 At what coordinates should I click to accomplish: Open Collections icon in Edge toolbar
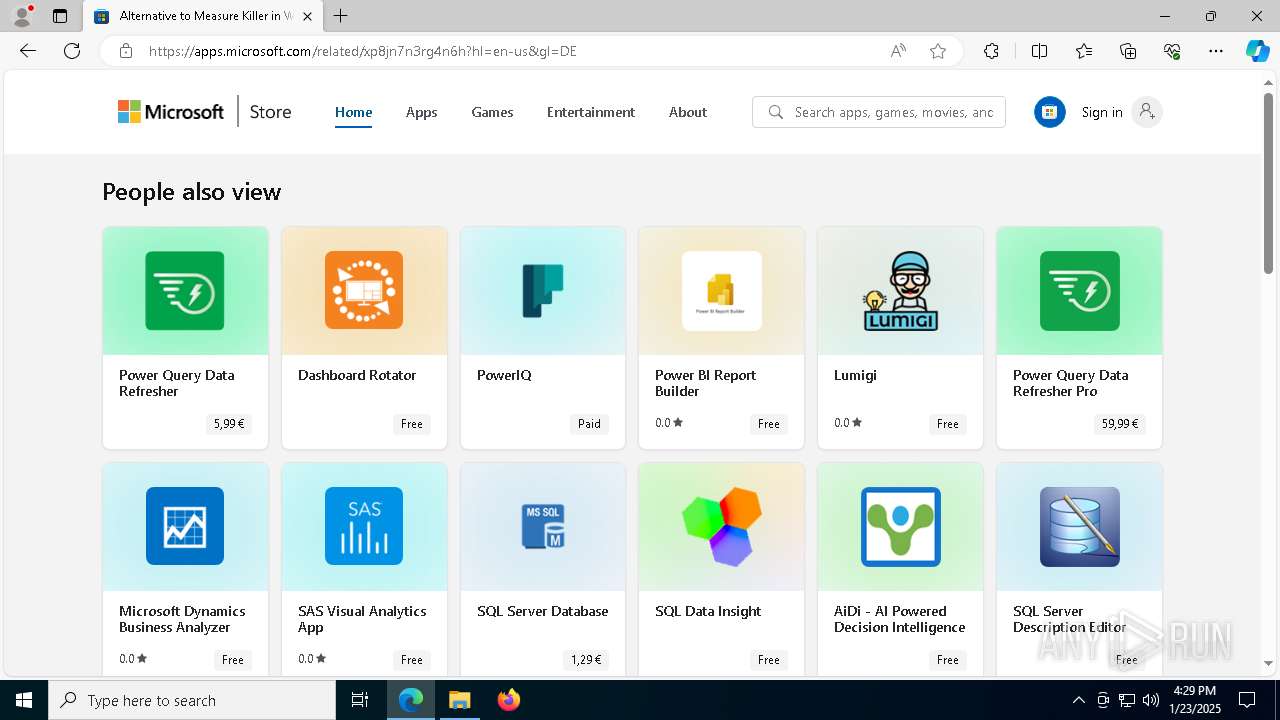(x=1128, y=51)
